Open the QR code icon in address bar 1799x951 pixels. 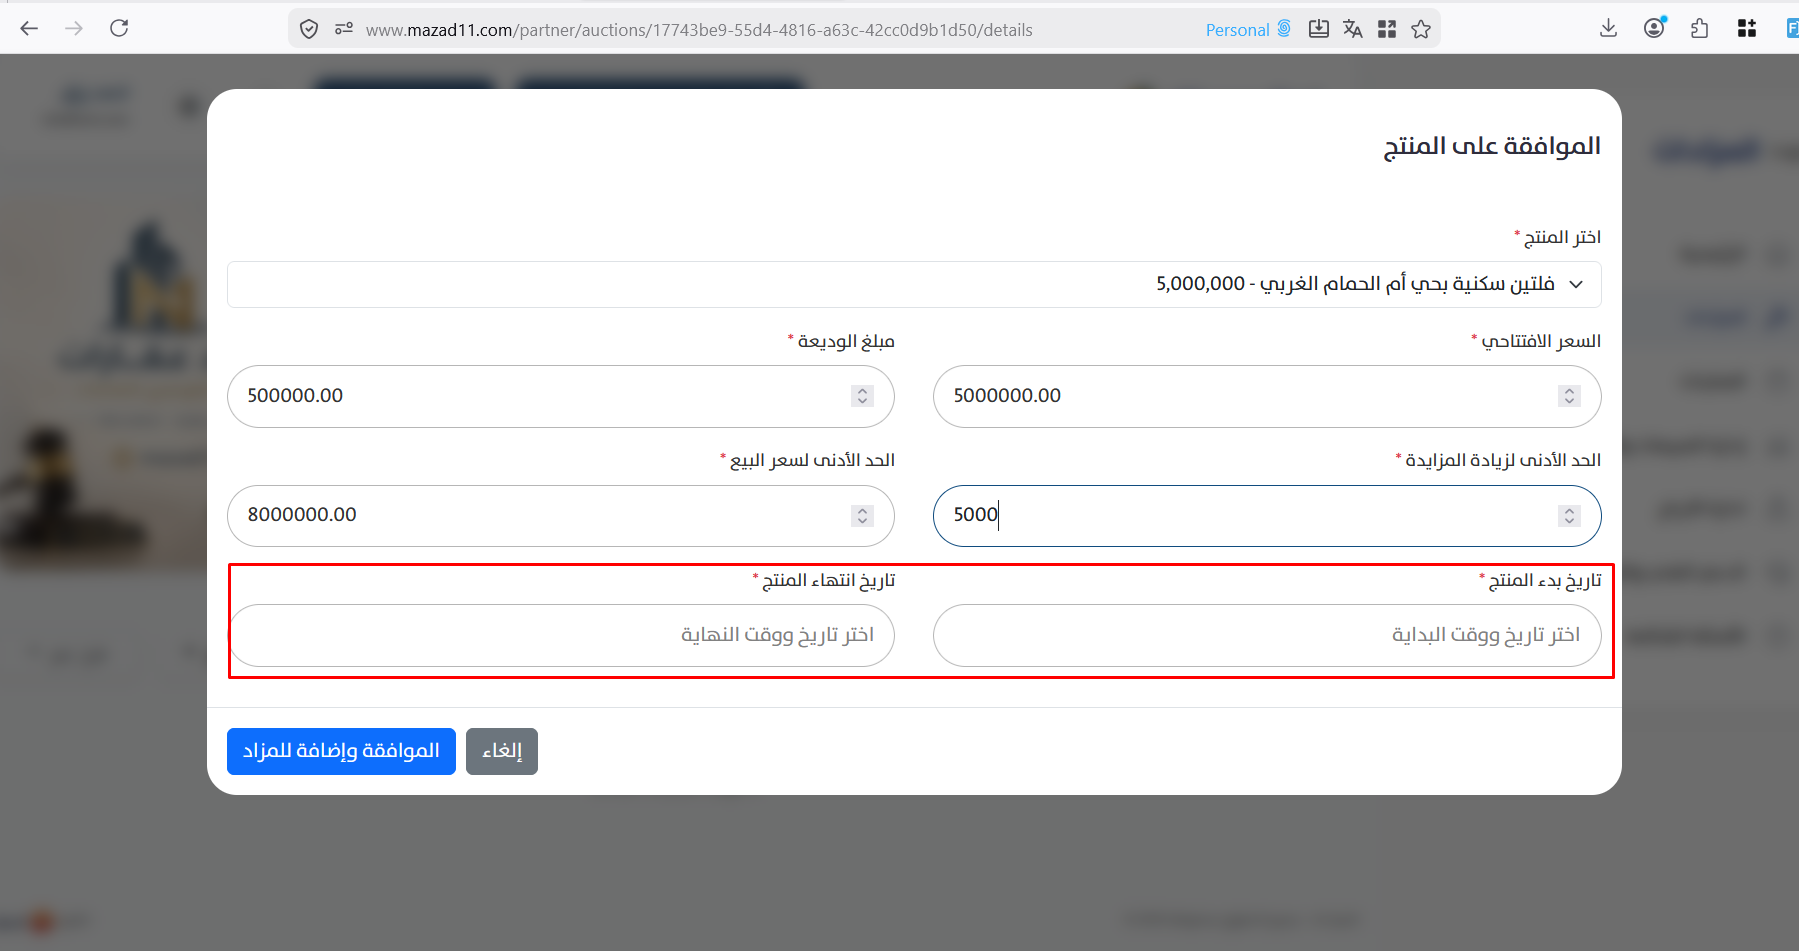coord(1387,29)
